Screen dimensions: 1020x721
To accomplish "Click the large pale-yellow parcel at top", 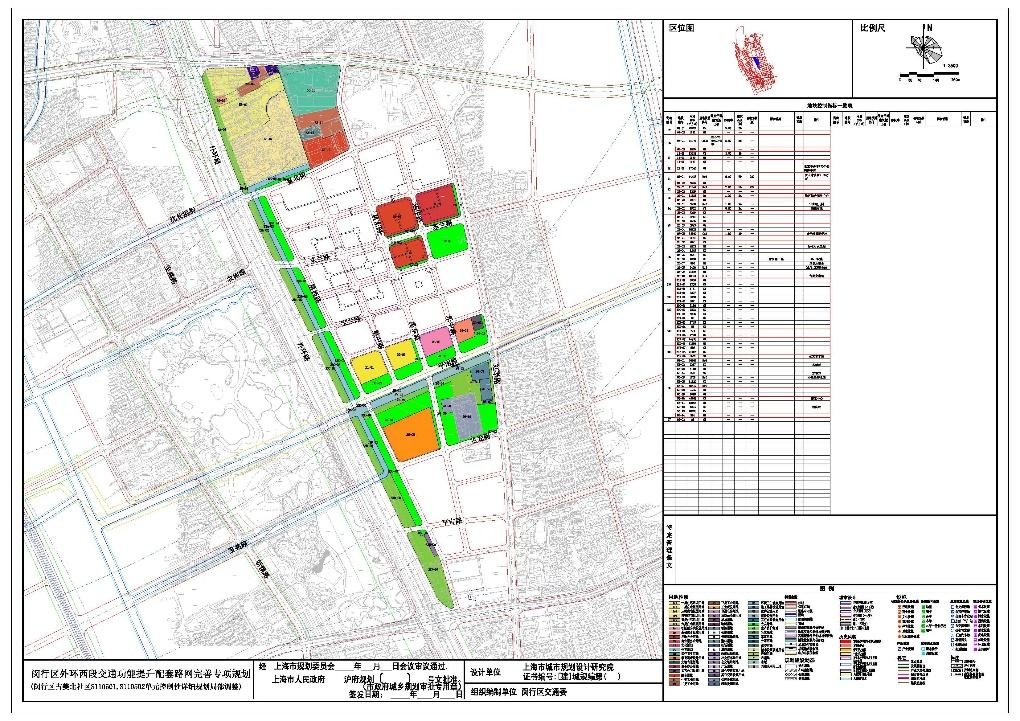I will click(x=265, y=134).
